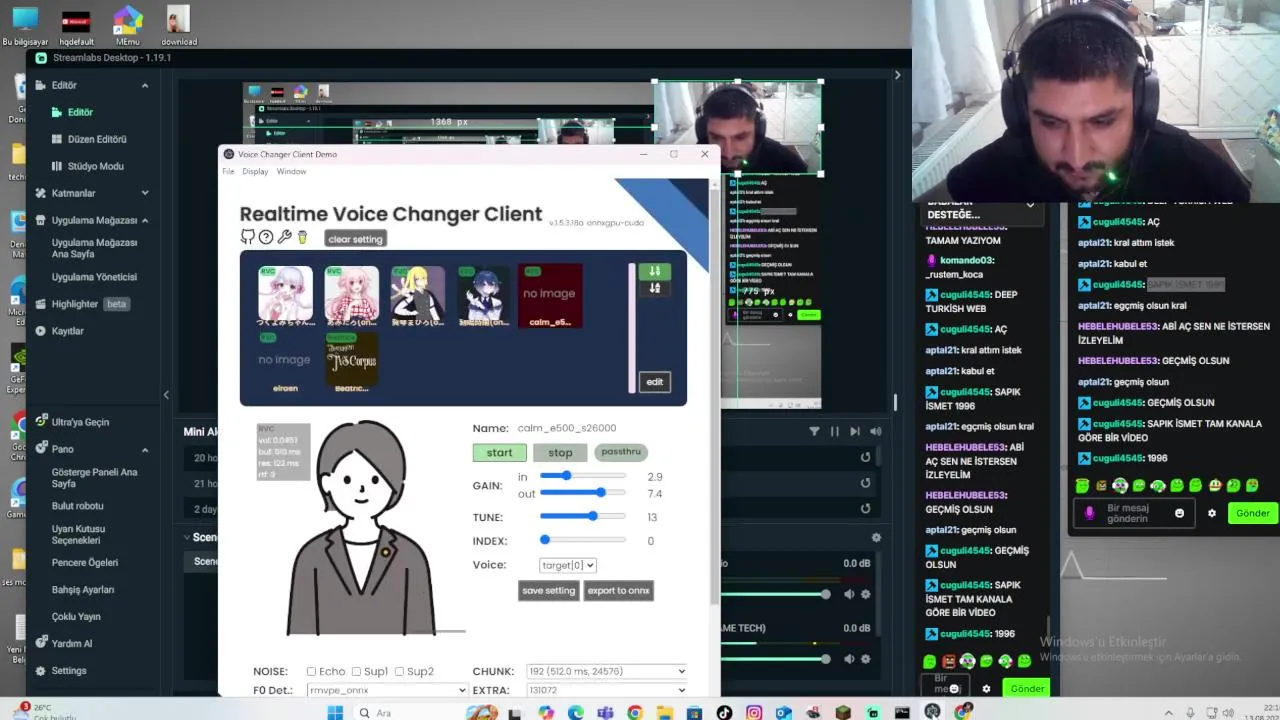Open Microsoft Edge from the taskbar
Screen dimensions: 1280x720
point(576,713)
